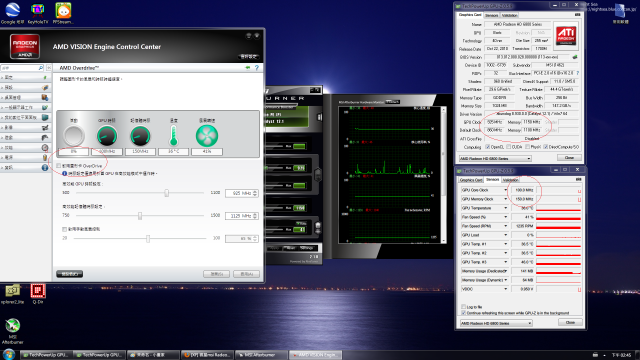This screenshot has height=360, width=640.
Task: Enable Log to file checkbox
Action: click(463, 307)
